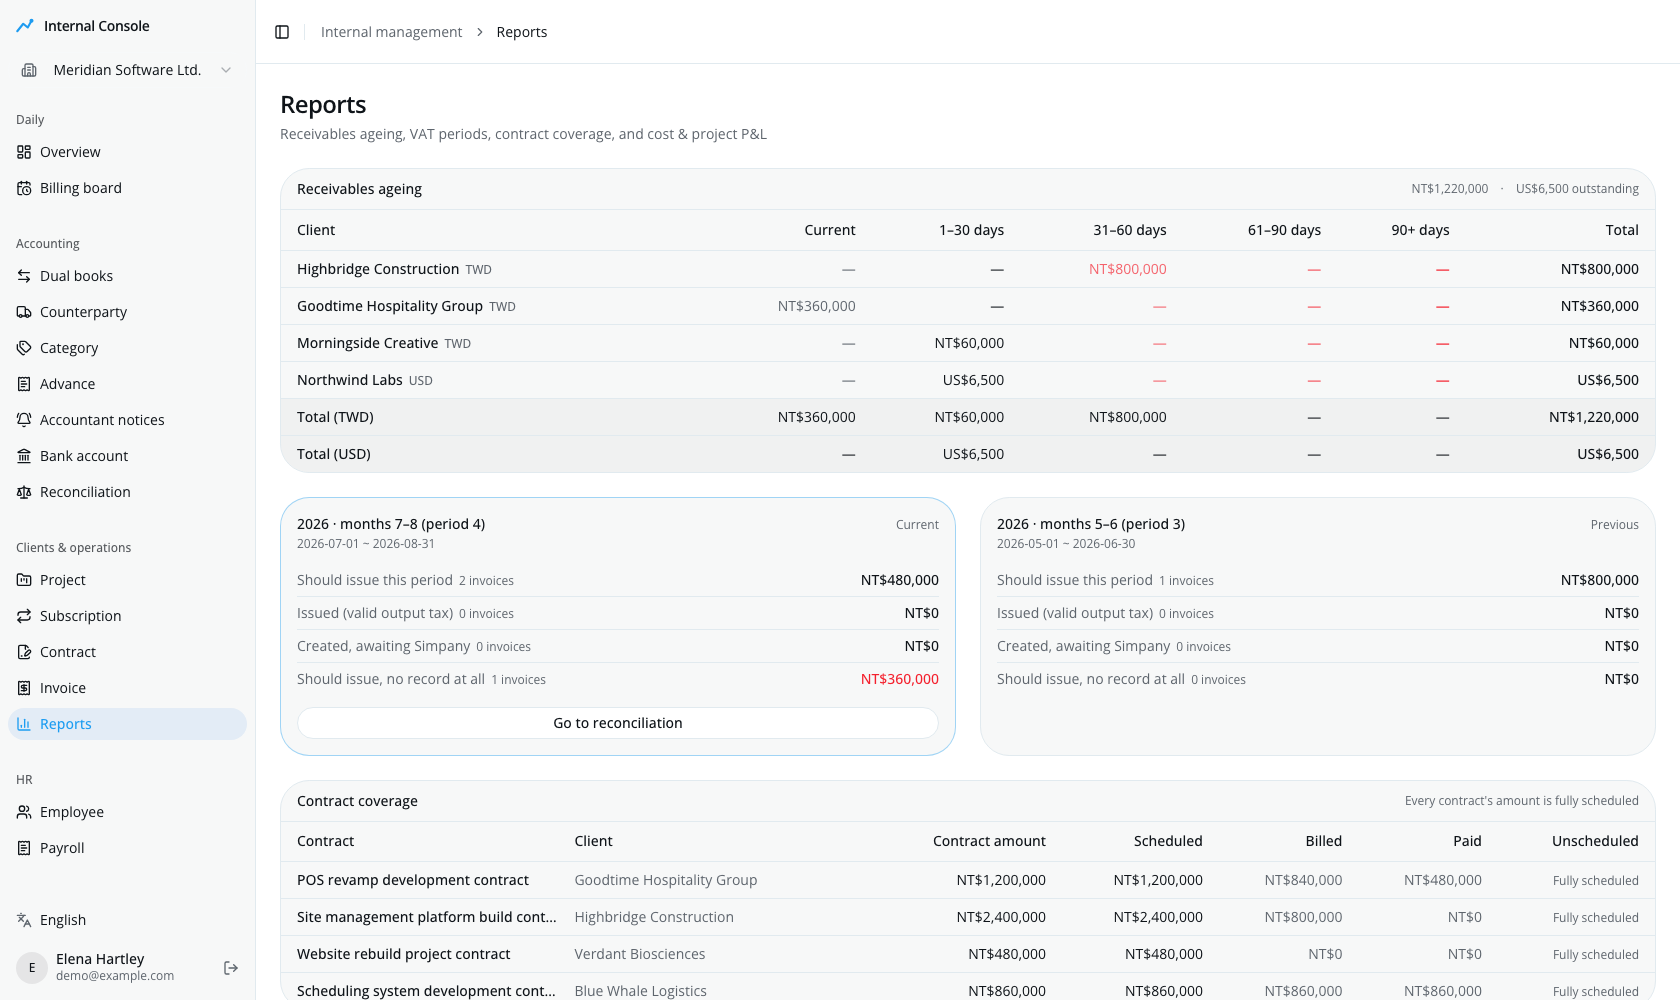Screen dimensions: 1680x1000
Task: Navigate to Overview menu item
Action: click(x=127, y=152)
